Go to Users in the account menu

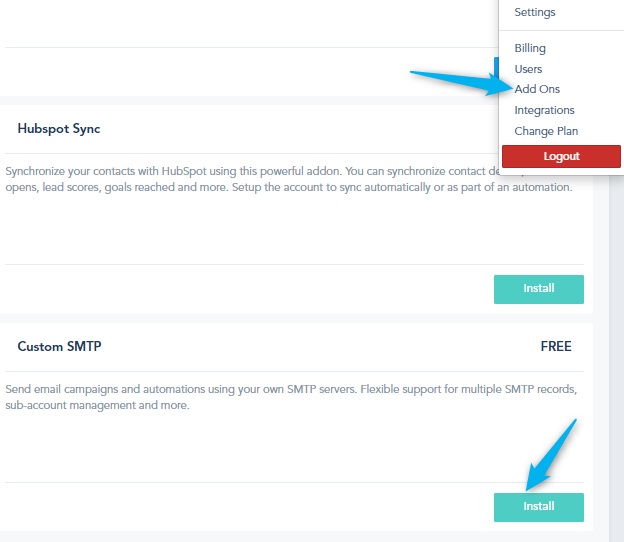528,69
